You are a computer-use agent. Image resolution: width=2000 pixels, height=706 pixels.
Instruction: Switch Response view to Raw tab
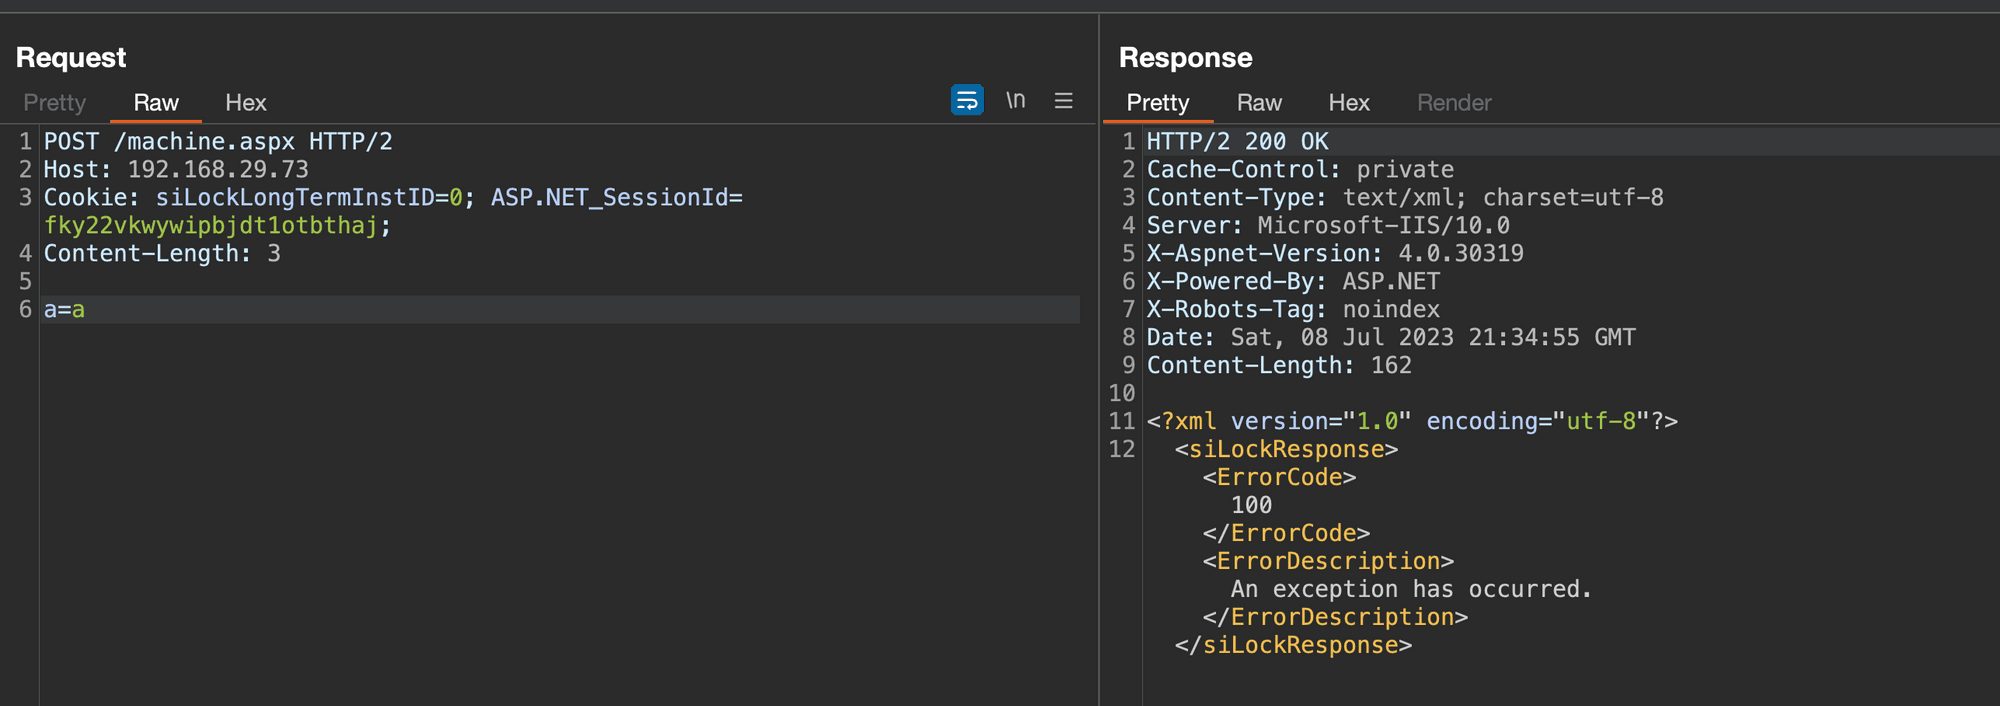coord(1259,103)
